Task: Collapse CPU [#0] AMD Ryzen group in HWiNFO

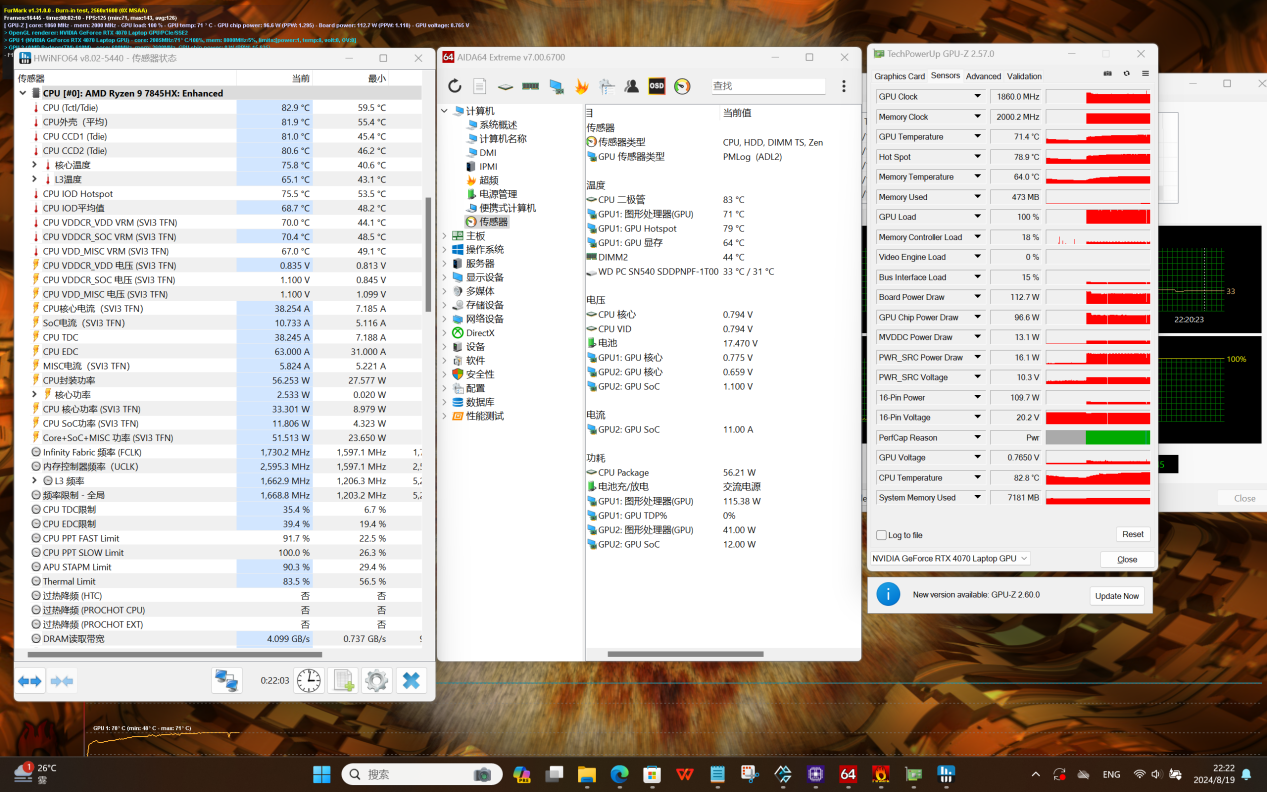Action: [x=22, y=93]
